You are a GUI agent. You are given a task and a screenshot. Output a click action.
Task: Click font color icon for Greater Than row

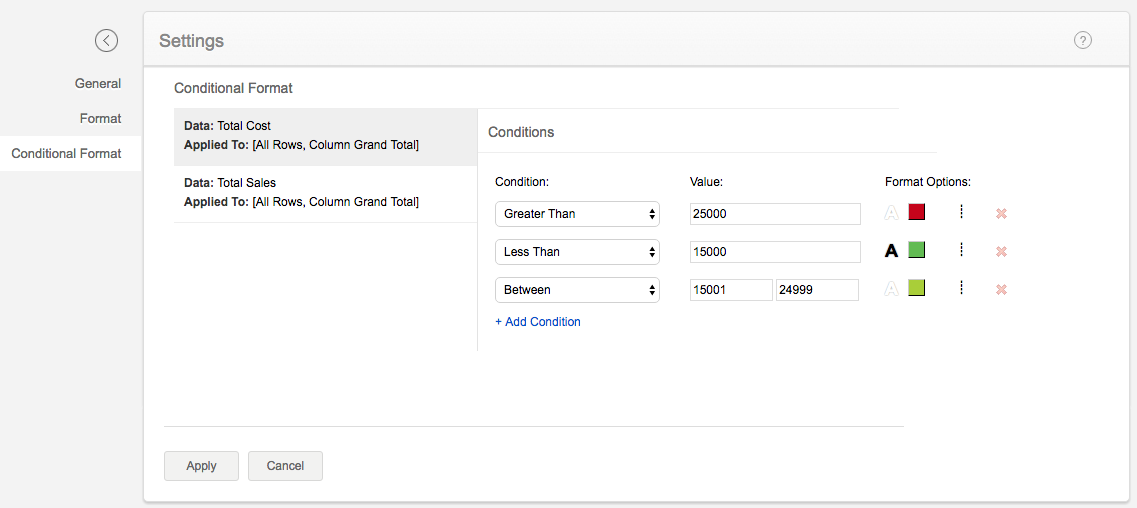[x=891, y=213]
